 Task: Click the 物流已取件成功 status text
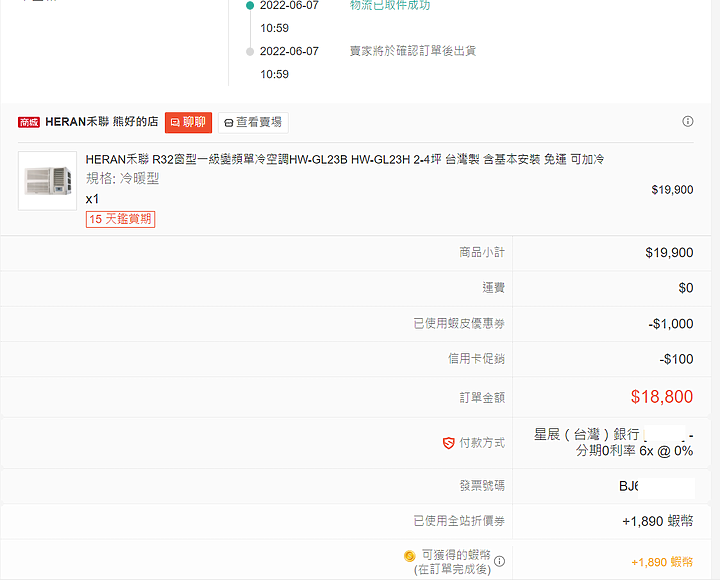390,5
